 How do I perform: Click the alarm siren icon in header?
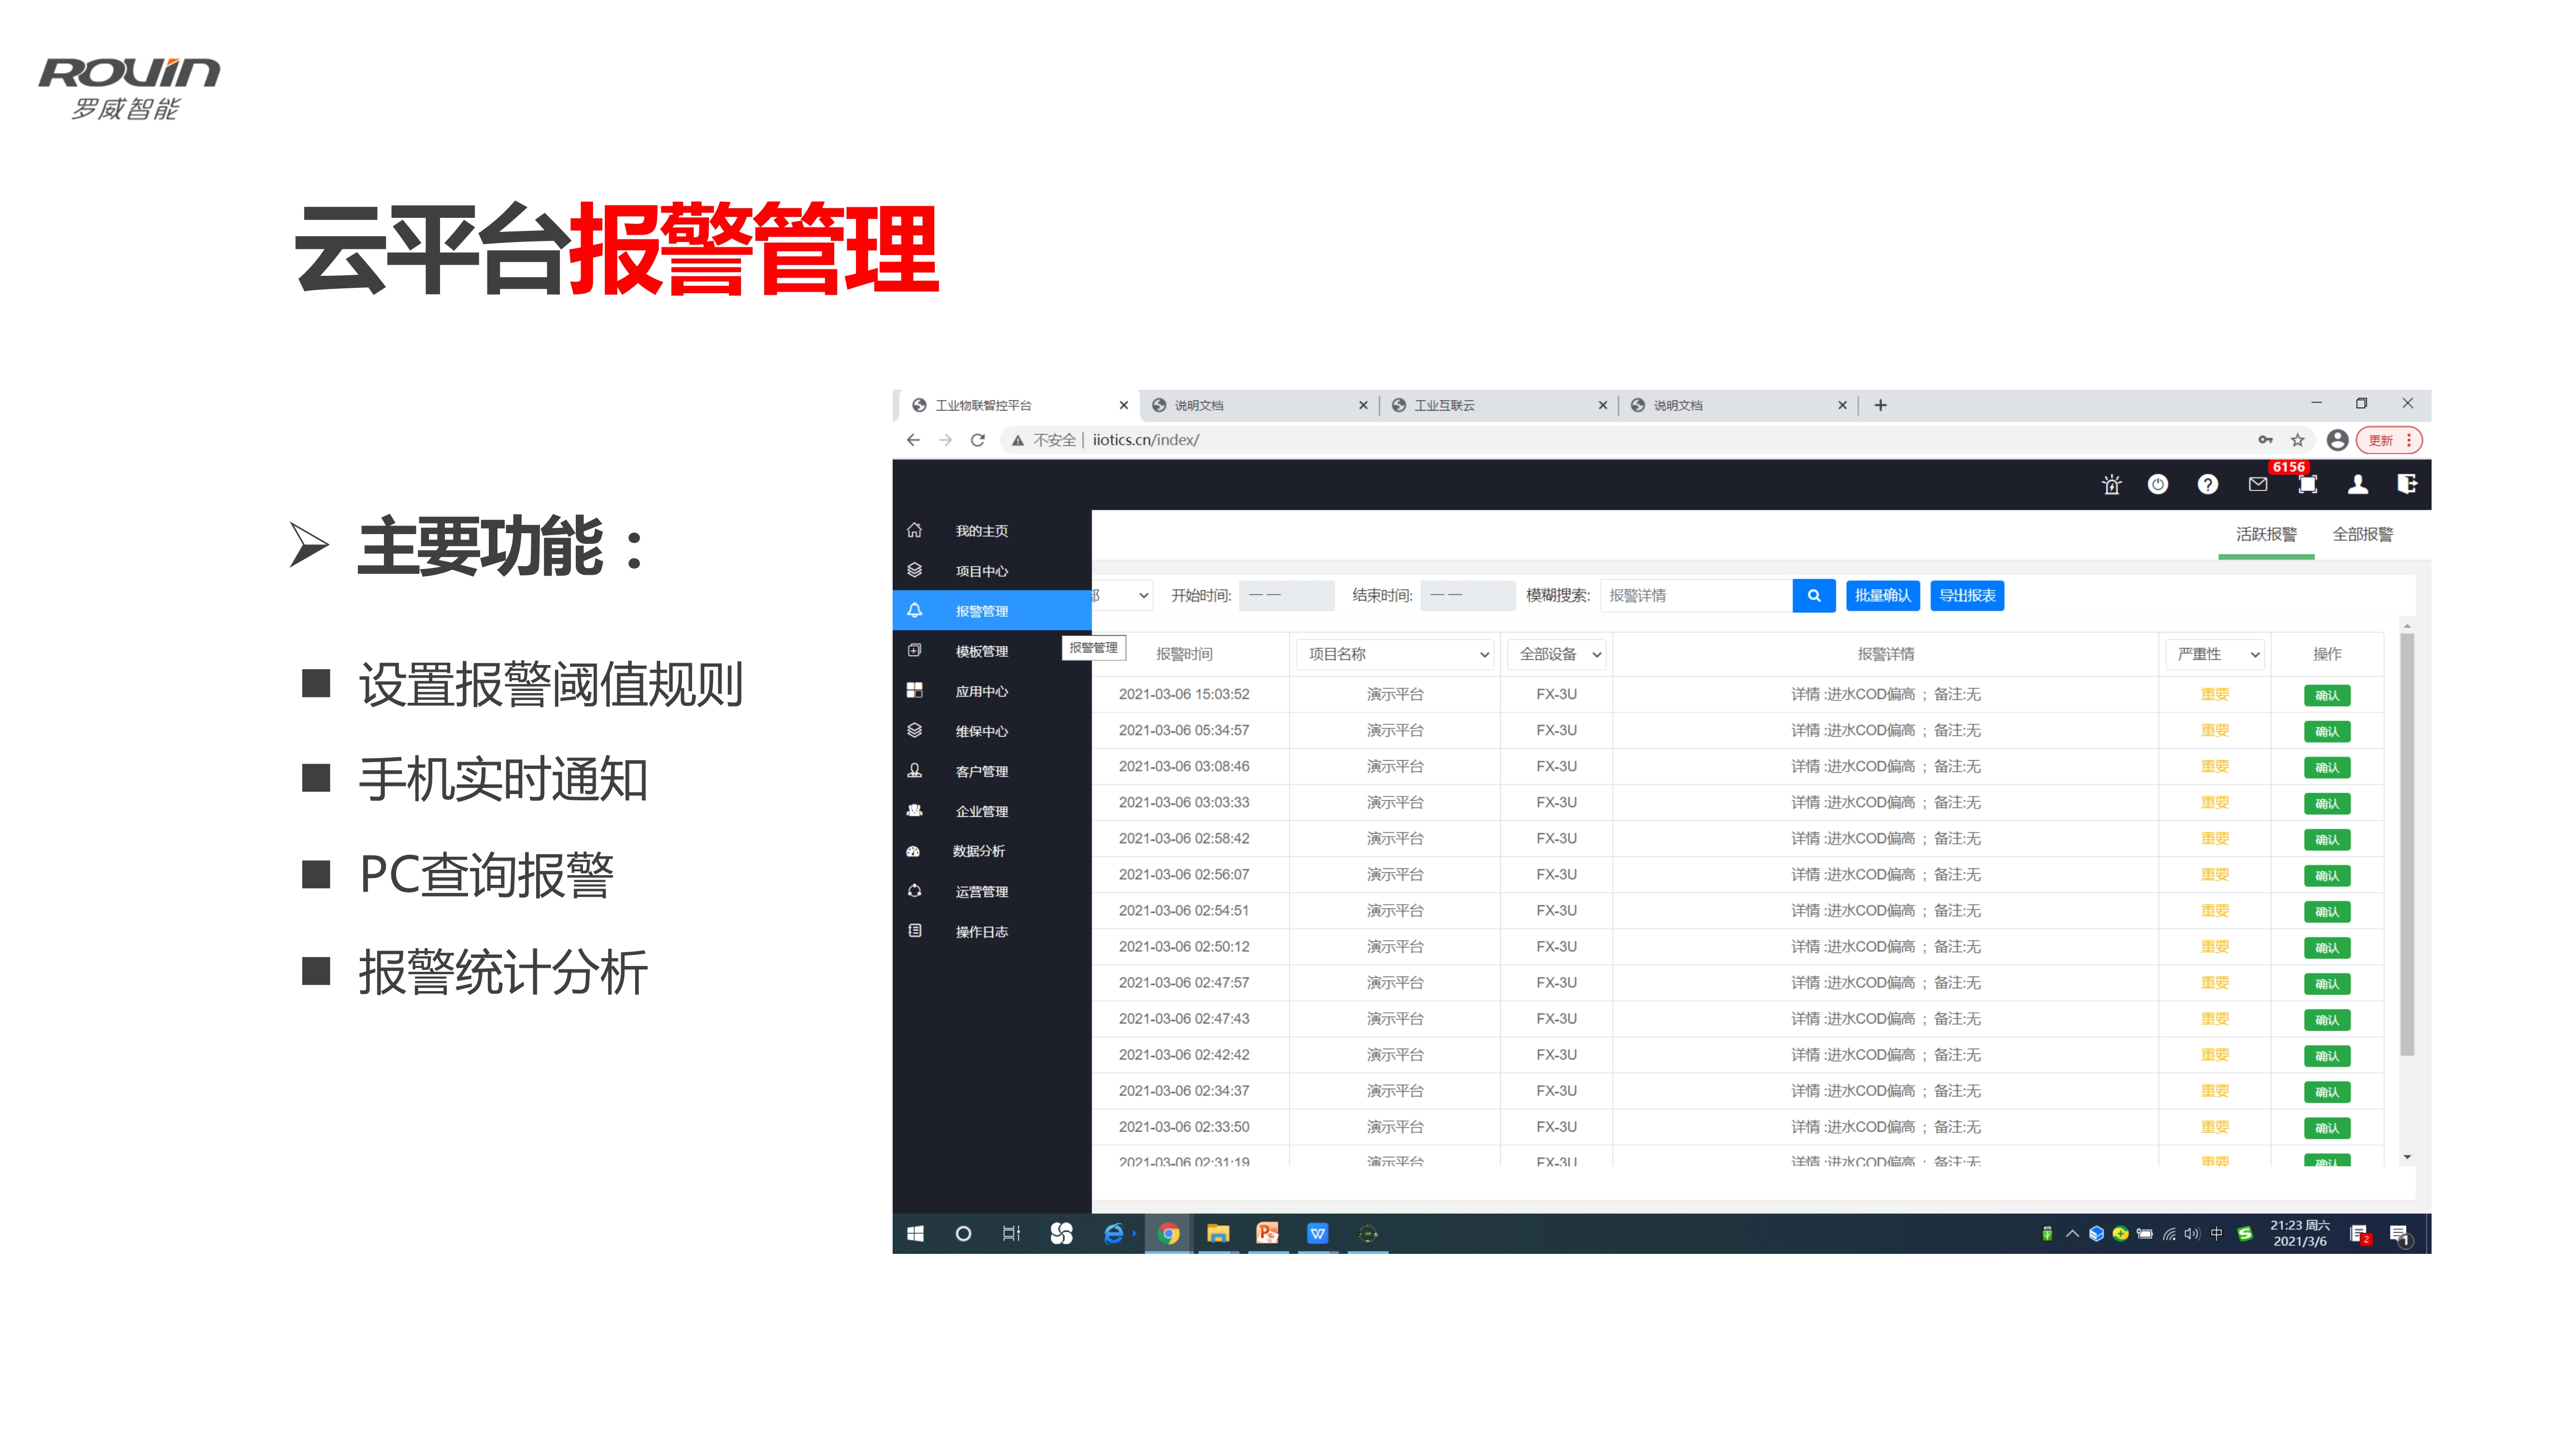point(2111,485)
